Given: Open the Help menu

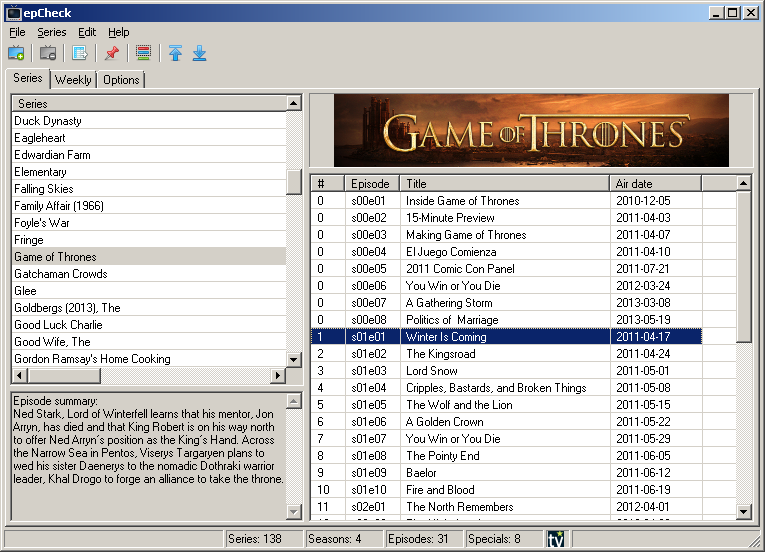Looking at the screenshot, I should point(119,32).
